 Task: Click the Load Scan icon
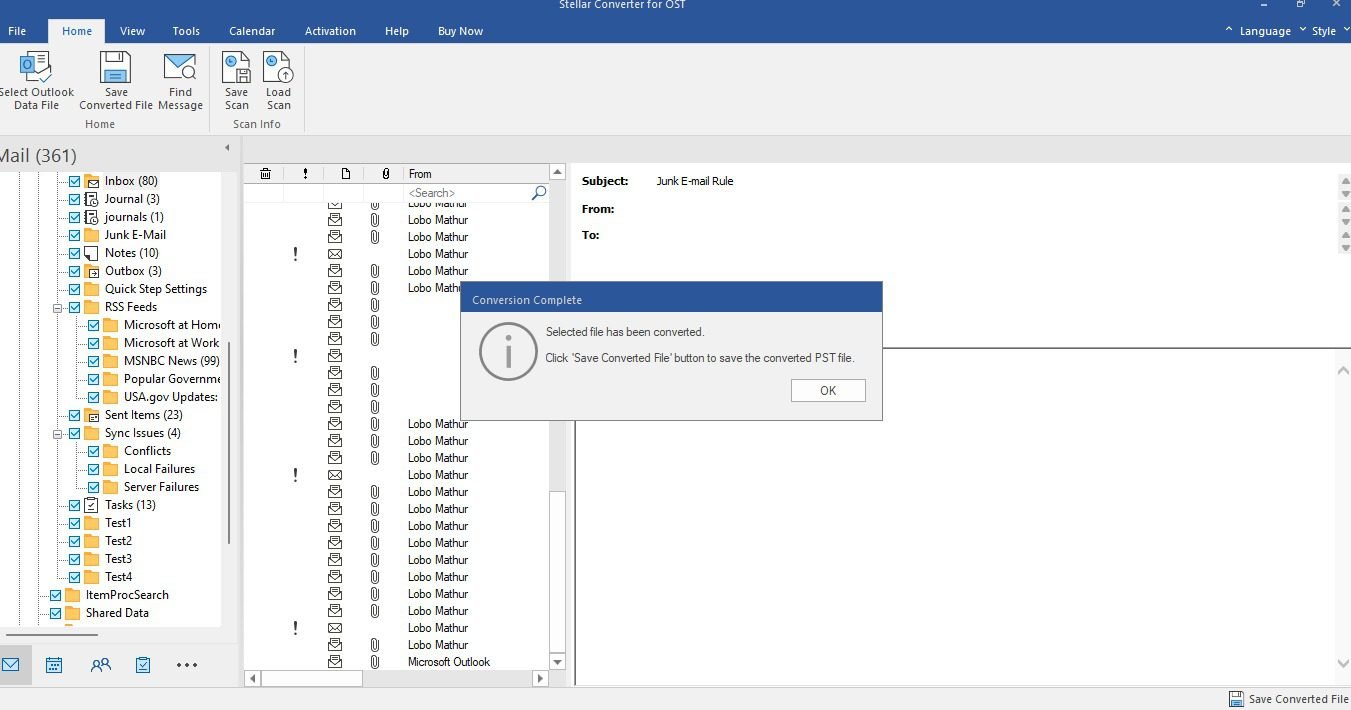278,68
